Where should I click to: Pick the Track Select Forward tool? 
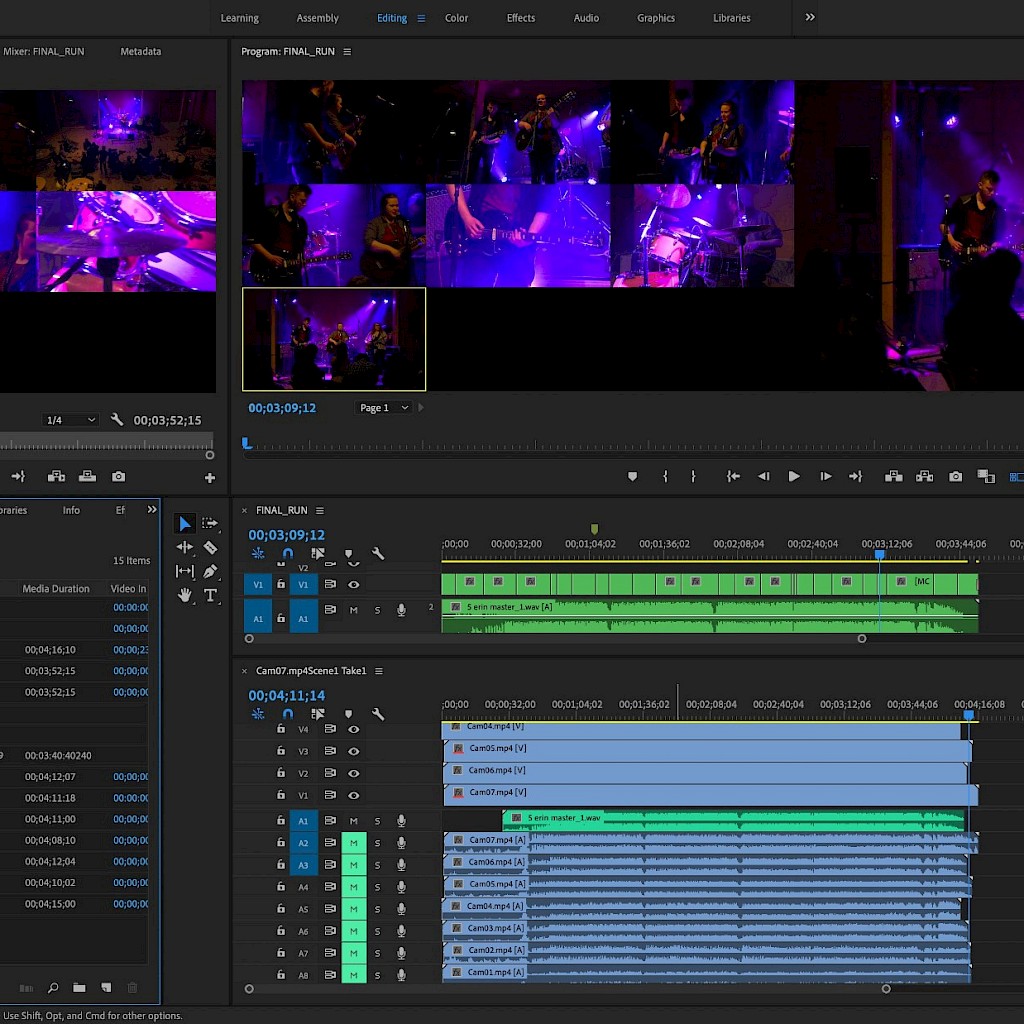pos(210,523)
